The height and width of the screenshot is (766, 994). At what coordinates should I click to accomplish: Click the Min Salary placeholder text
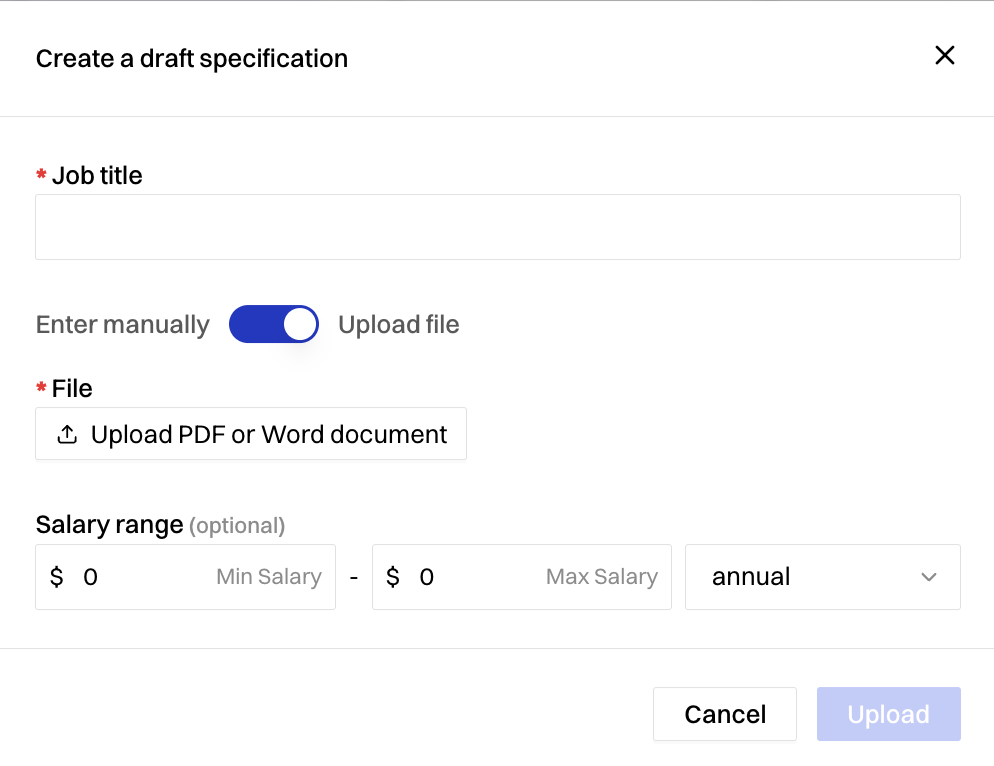pos(269,577)
